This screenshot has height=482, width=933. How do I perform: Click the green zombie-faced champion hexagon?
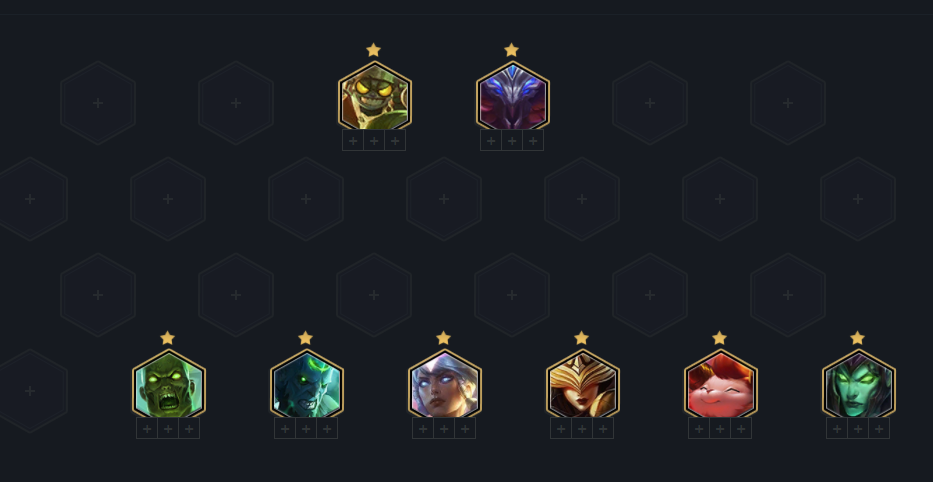[x=168, y=383]
